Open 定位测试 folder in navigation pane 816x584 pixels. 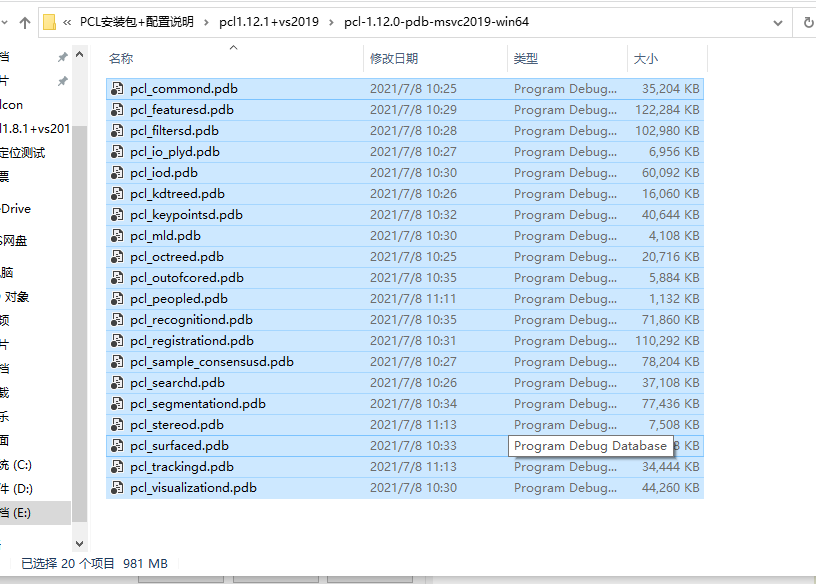[x=22, y=153]
